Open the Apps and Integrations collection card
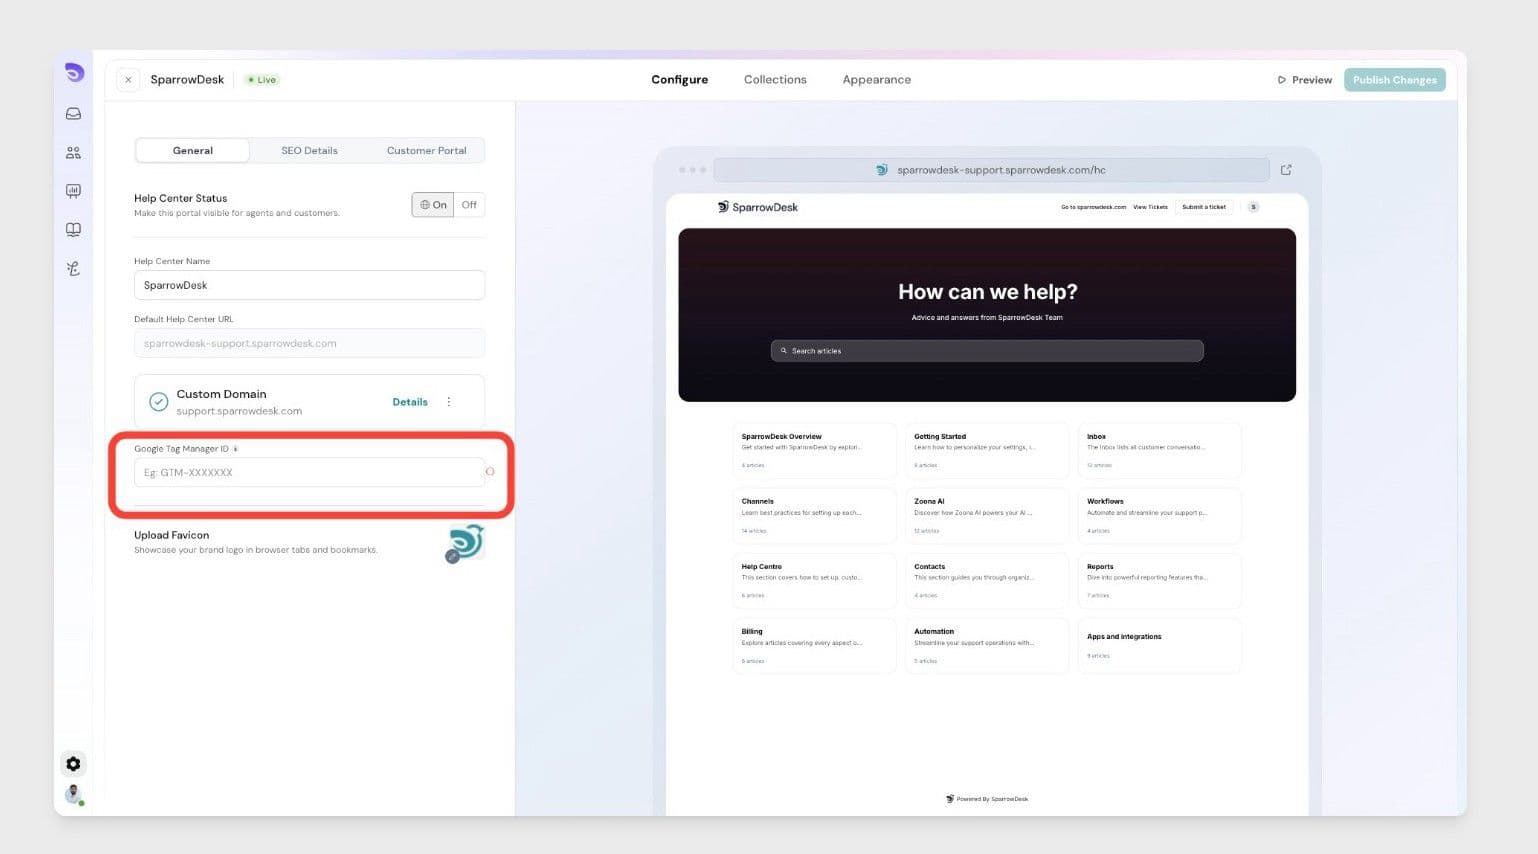This screenshot has height=854, width=1538. click(1160, 645)
